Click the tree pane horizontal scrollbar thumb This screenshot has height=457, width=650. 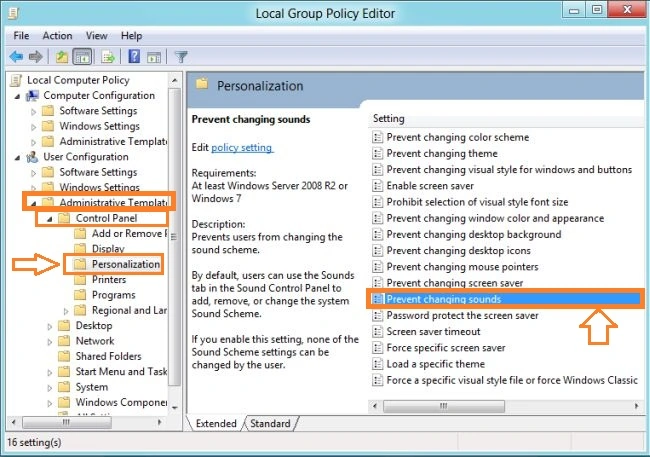(x=67, y=422)
